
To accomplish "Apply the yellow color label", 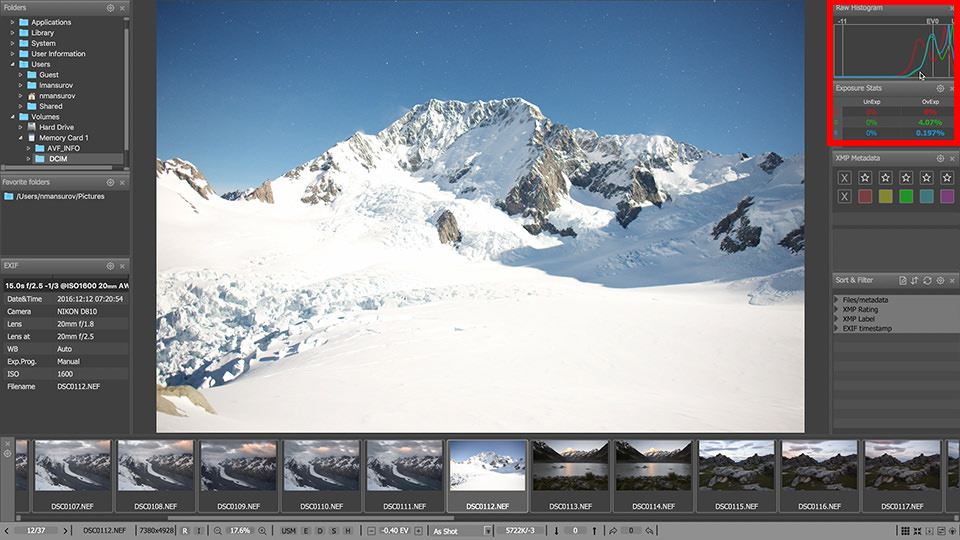I will [885, 196].
